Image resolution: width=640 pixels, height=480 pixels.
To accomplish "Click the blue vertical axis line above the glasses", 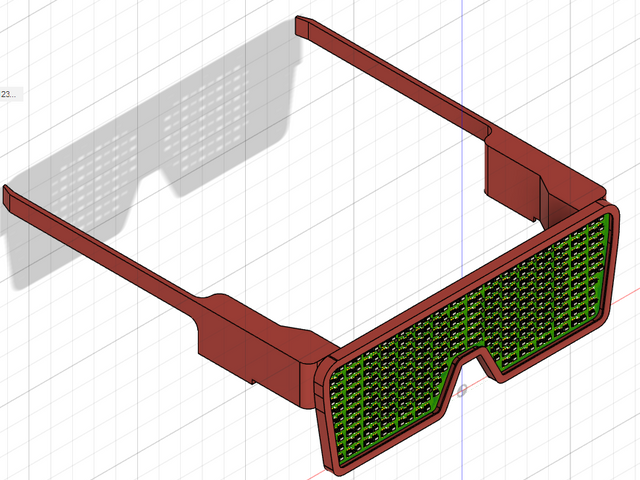I will tap(462, 60).
